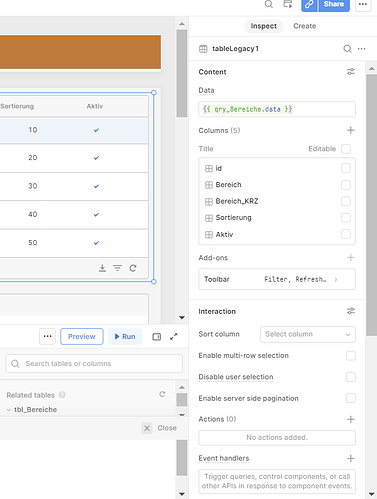Enable editable for the Bereich column
The image size is (377, 499).
click(x=346, y=185)
